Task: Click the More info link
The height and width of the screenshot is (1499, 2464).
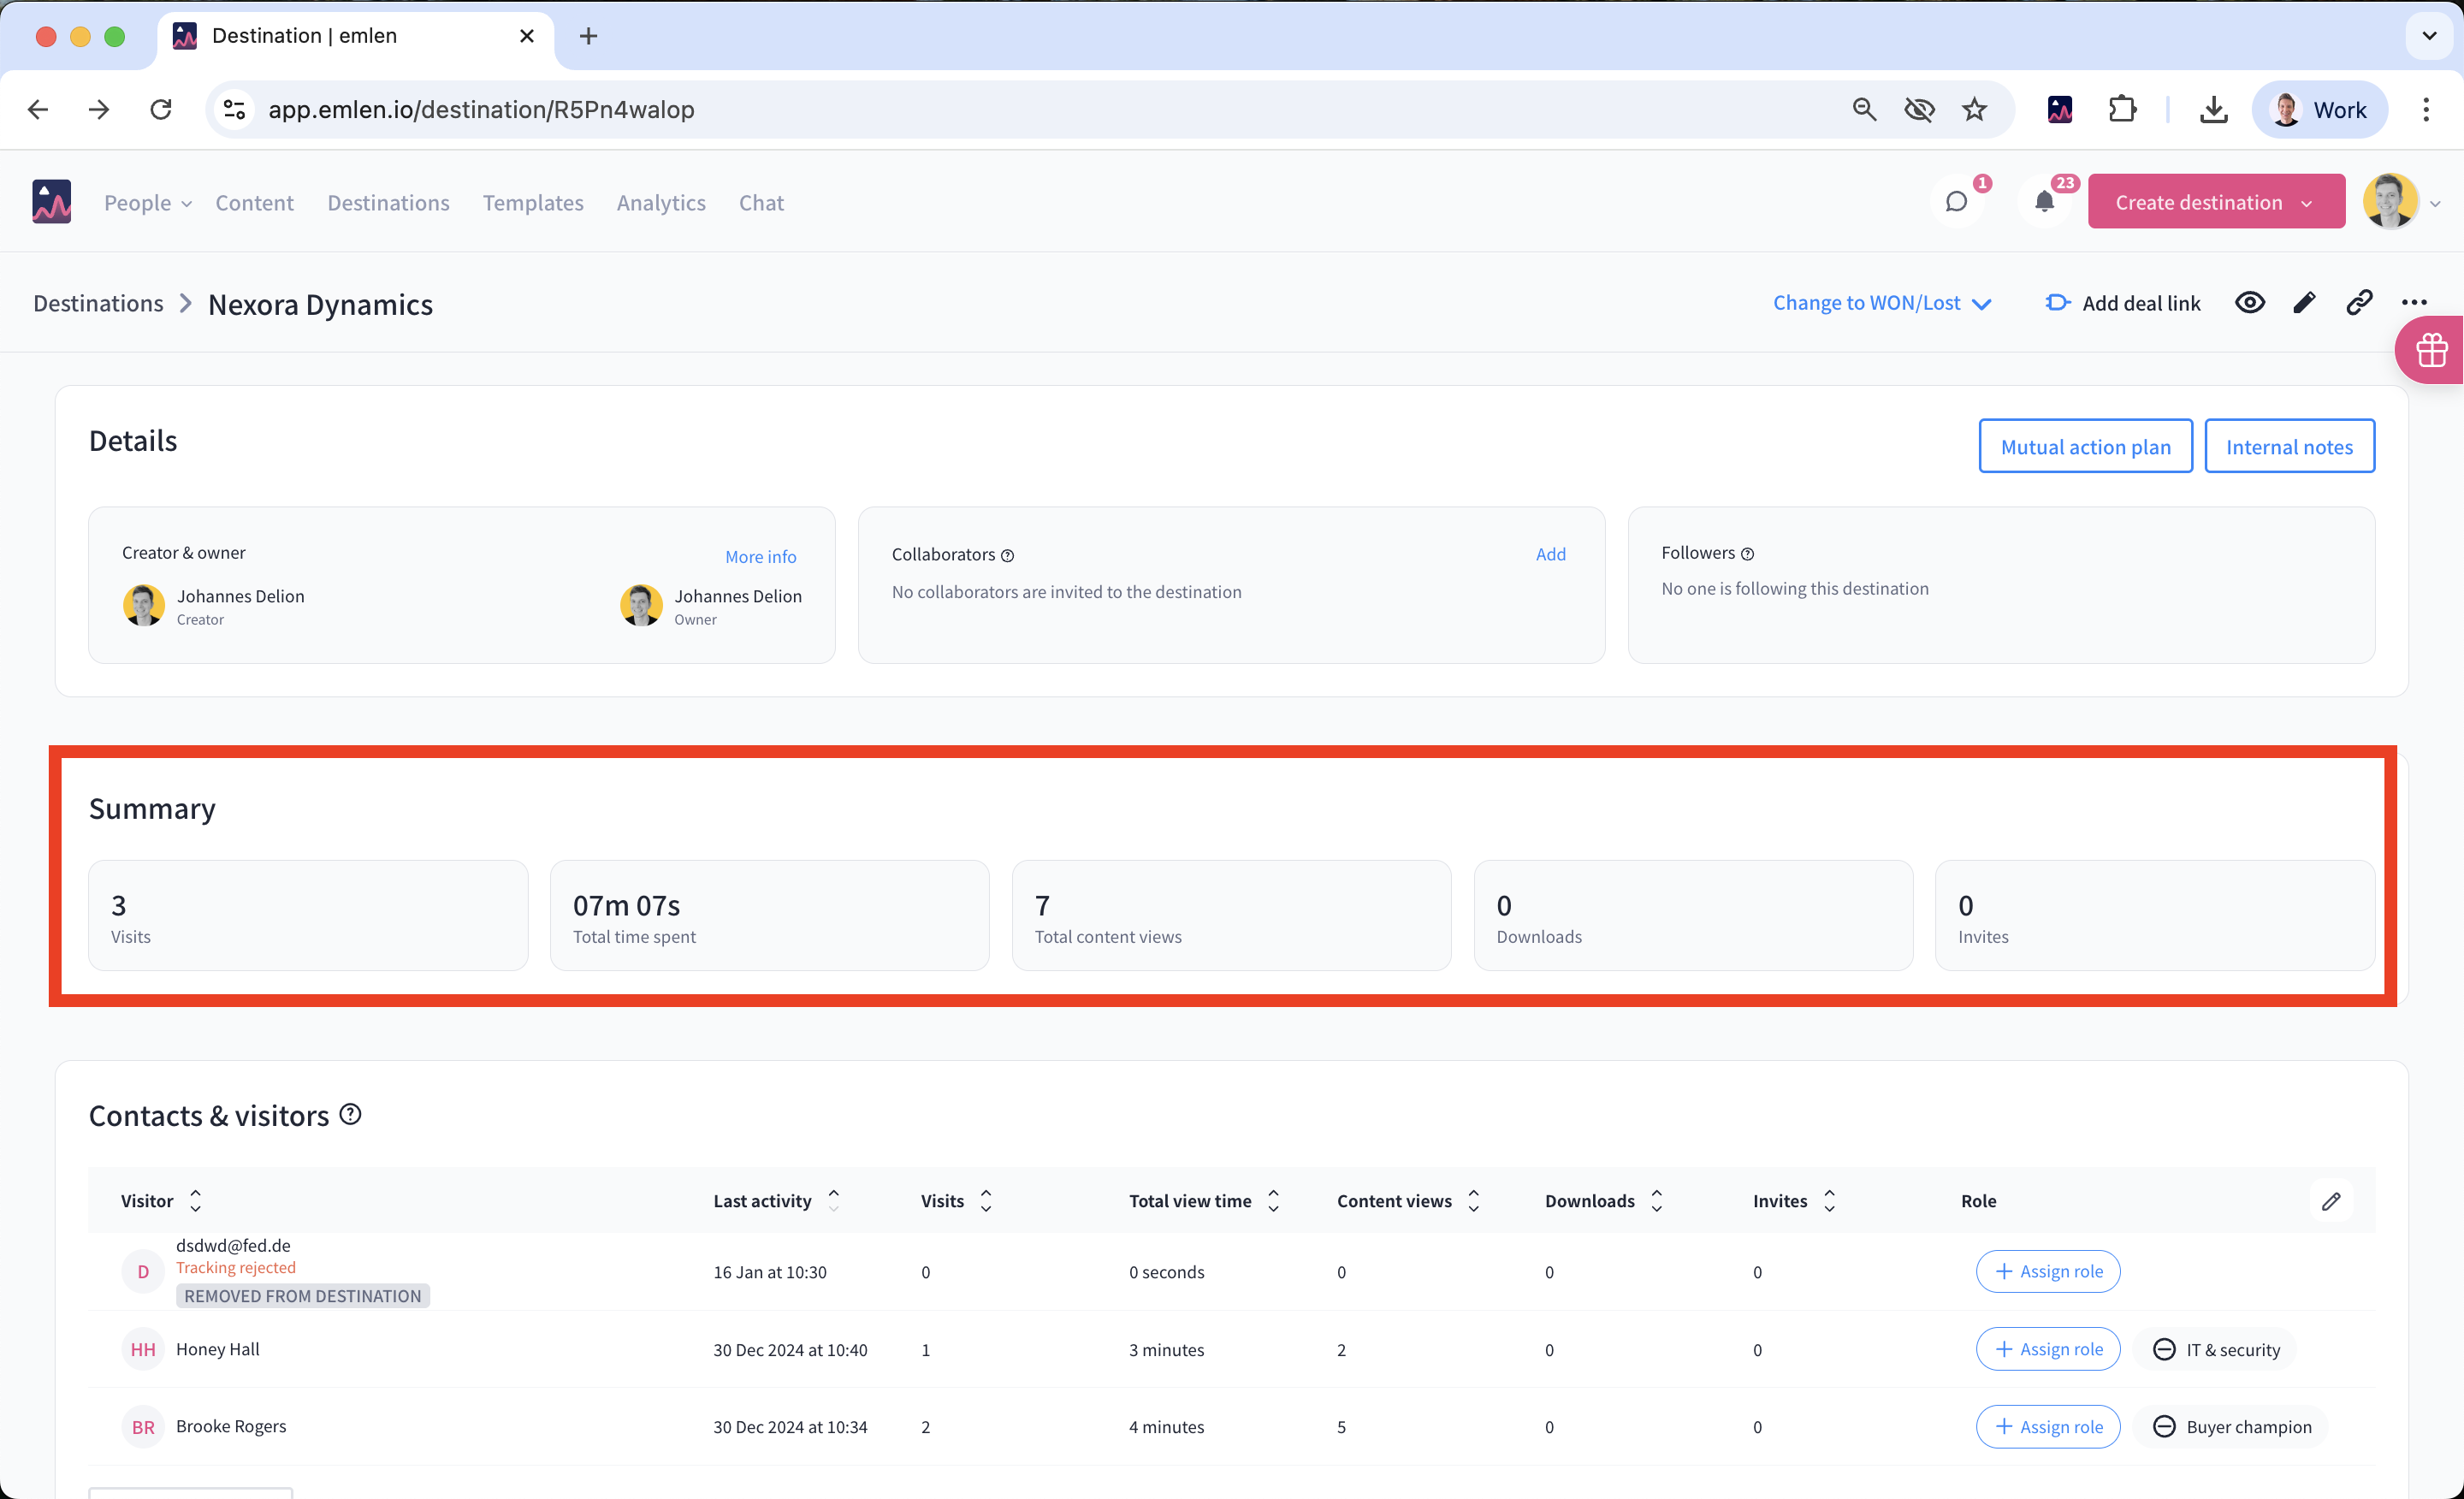Action: pyautogui.click(x=760, y=556)
